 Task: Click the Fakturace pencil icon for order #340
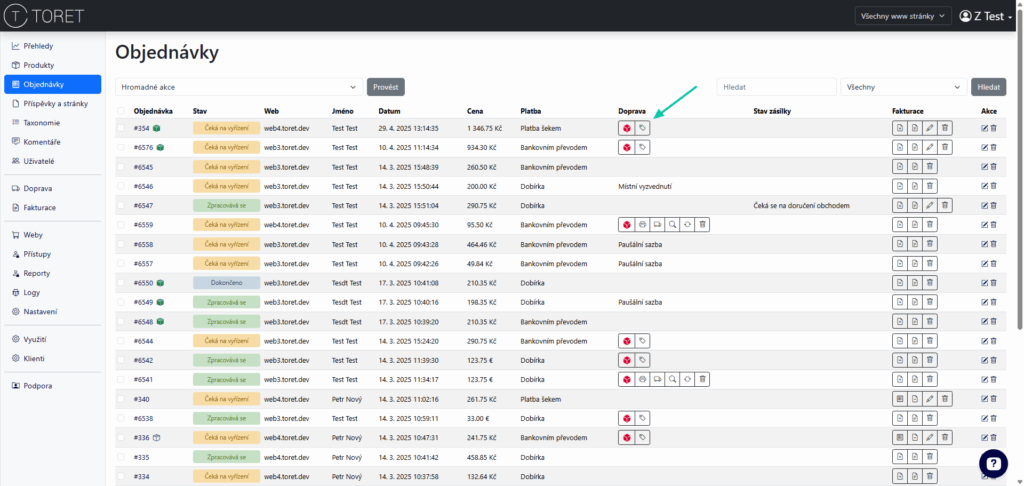pos(930,398)
